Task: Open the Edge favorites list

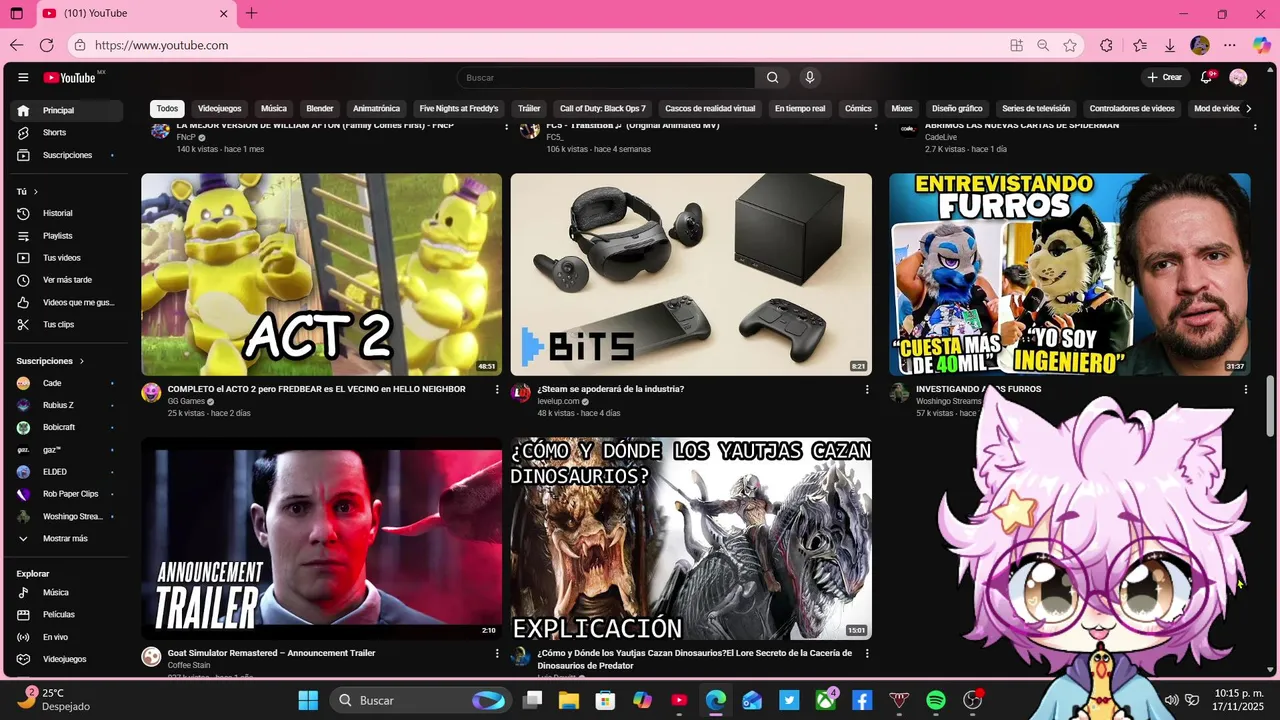Action: 1140,45
